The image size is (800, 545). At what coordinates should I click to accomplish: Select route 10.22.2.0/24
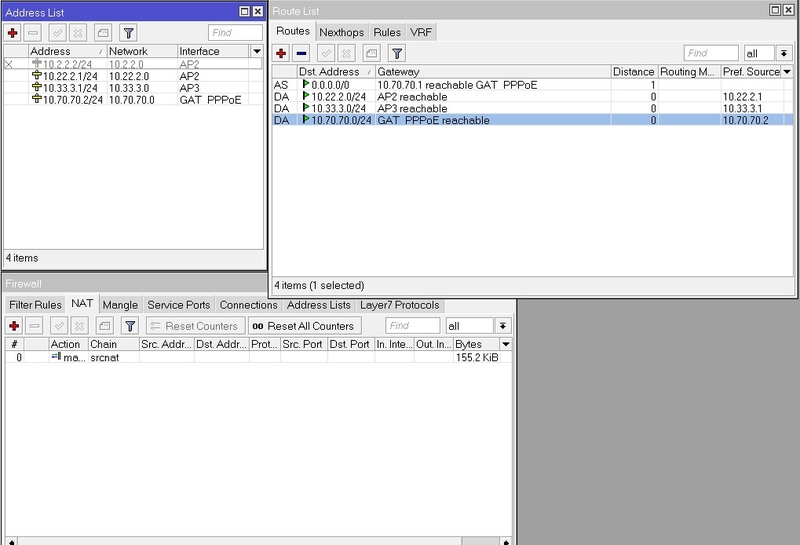pyautogui.click(x=533, y=96)
